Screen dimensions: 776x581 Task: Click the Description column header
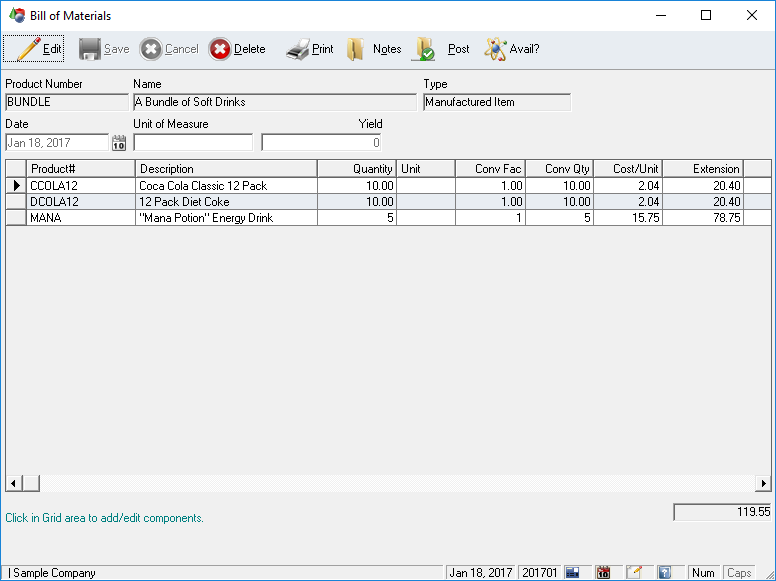(x=226, y=169)
